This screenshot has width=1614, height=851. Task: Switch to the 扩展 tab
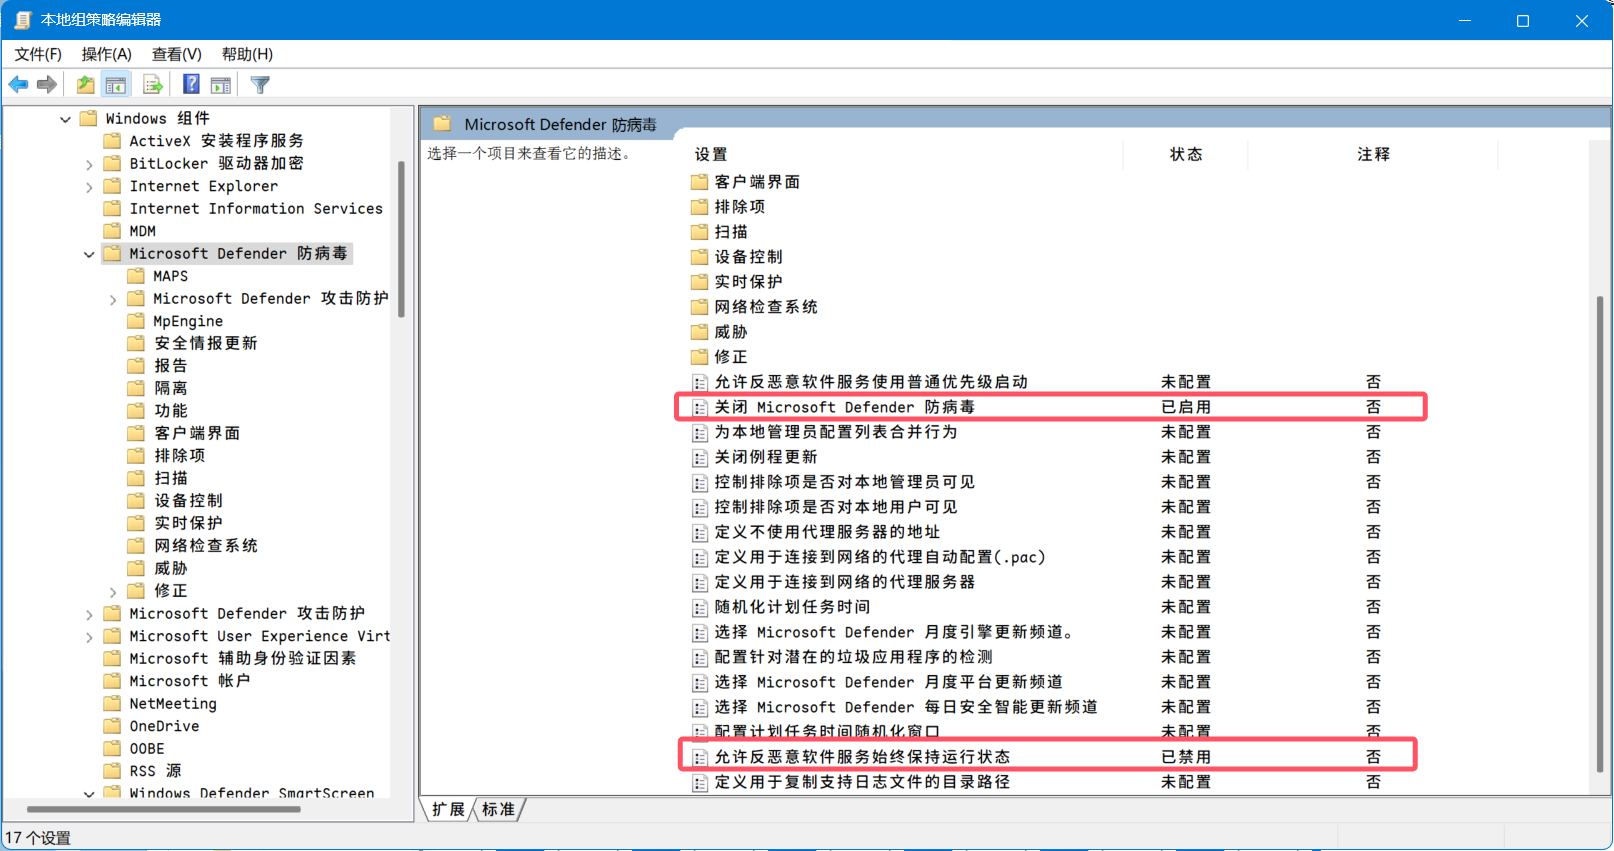tap(448, 809)
